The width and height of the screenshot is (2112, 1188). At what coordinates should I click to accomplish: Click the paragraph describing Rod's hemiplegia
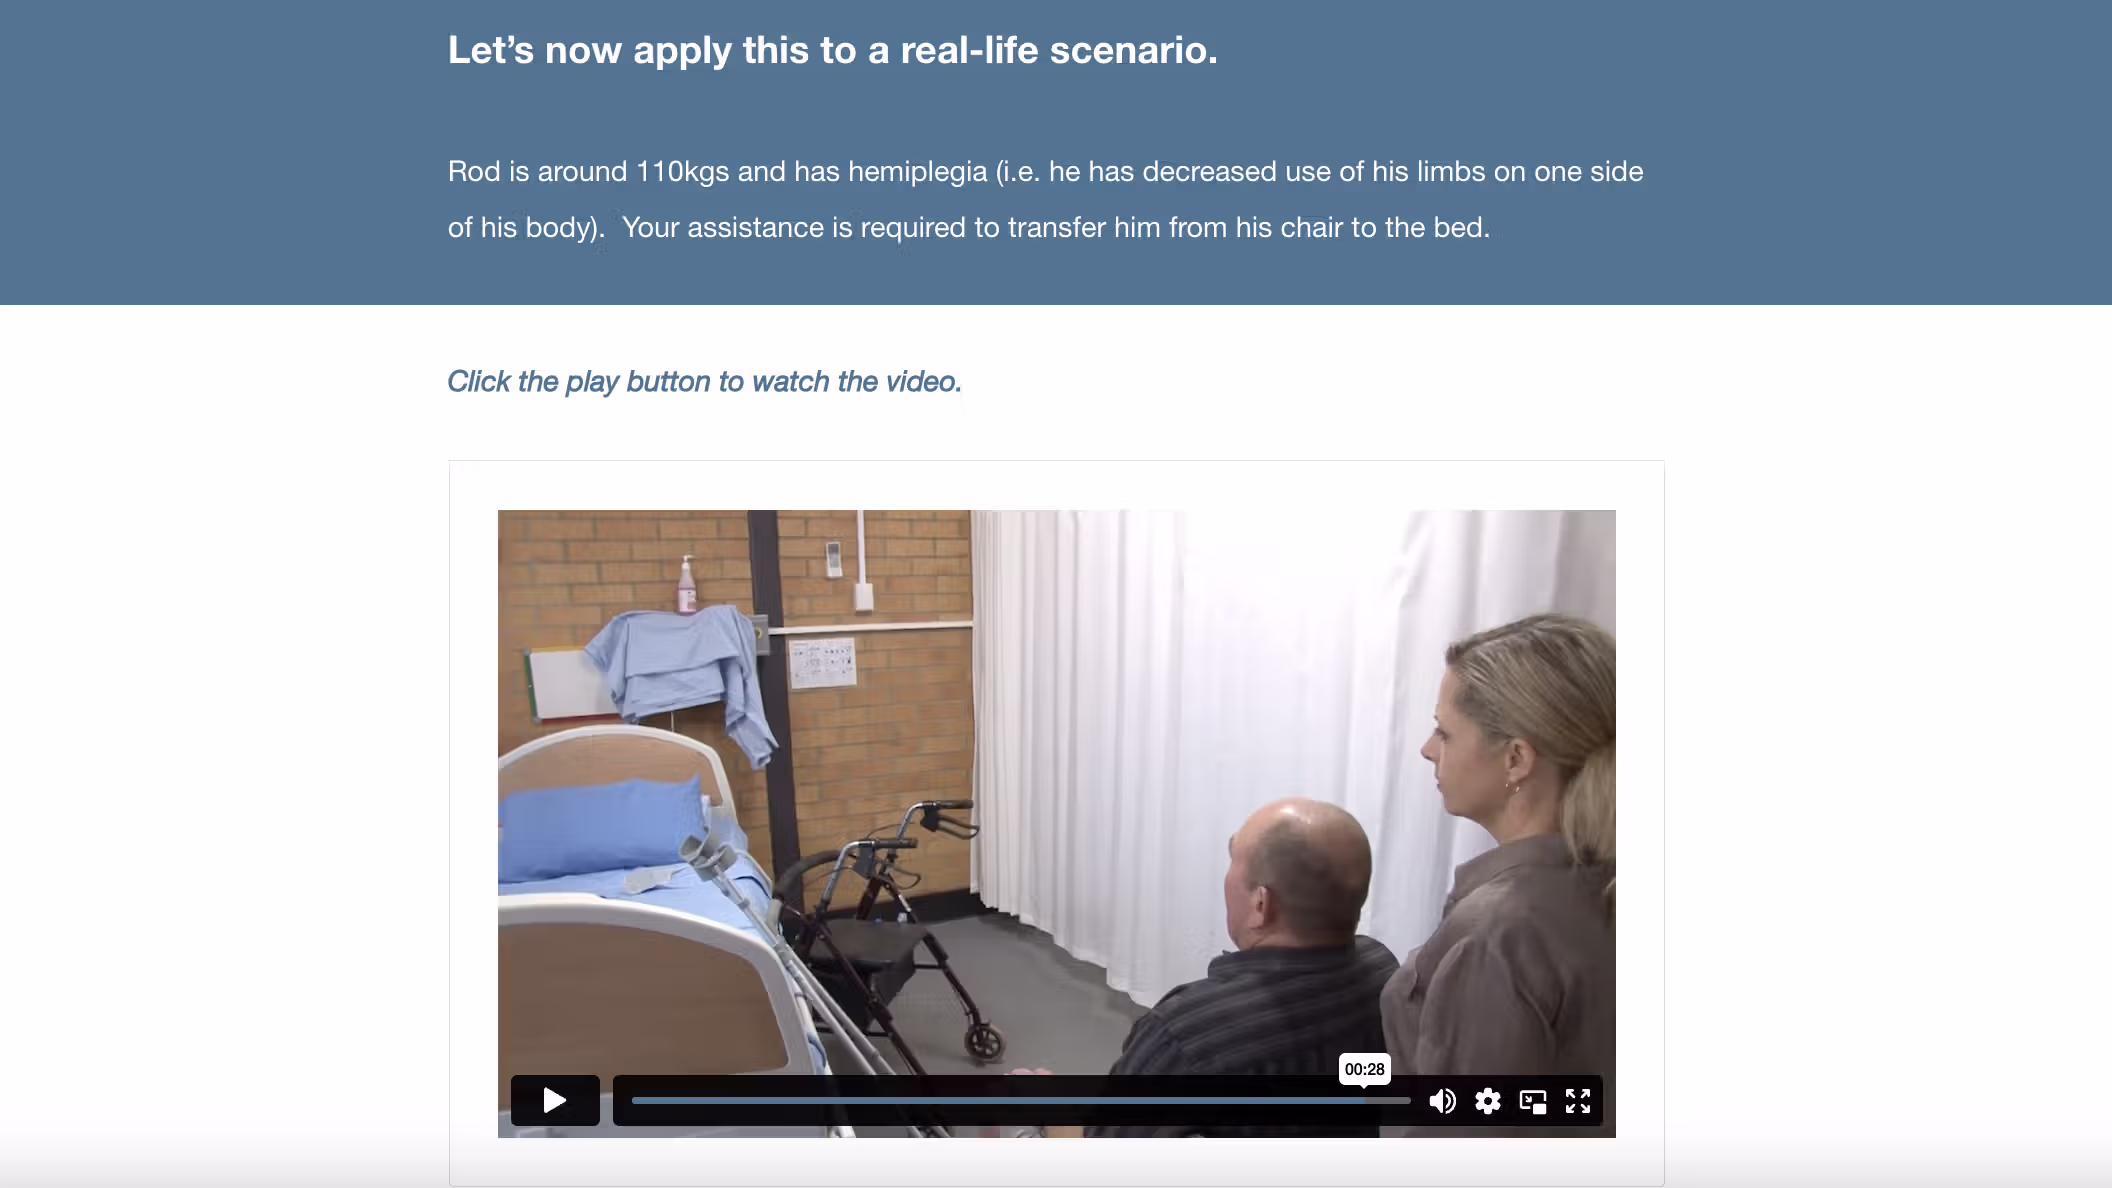click(x=1045, y=199)
